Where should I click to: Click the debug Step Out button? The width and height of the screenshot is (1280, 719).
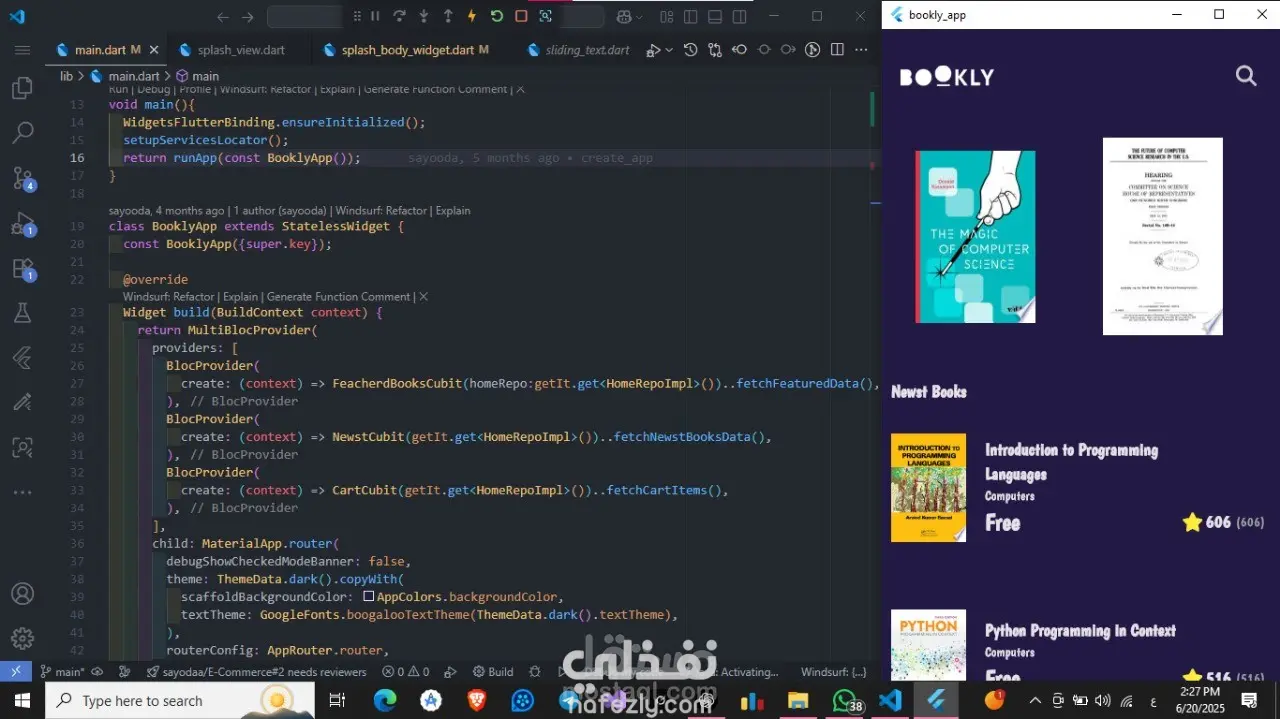point(447,16)
